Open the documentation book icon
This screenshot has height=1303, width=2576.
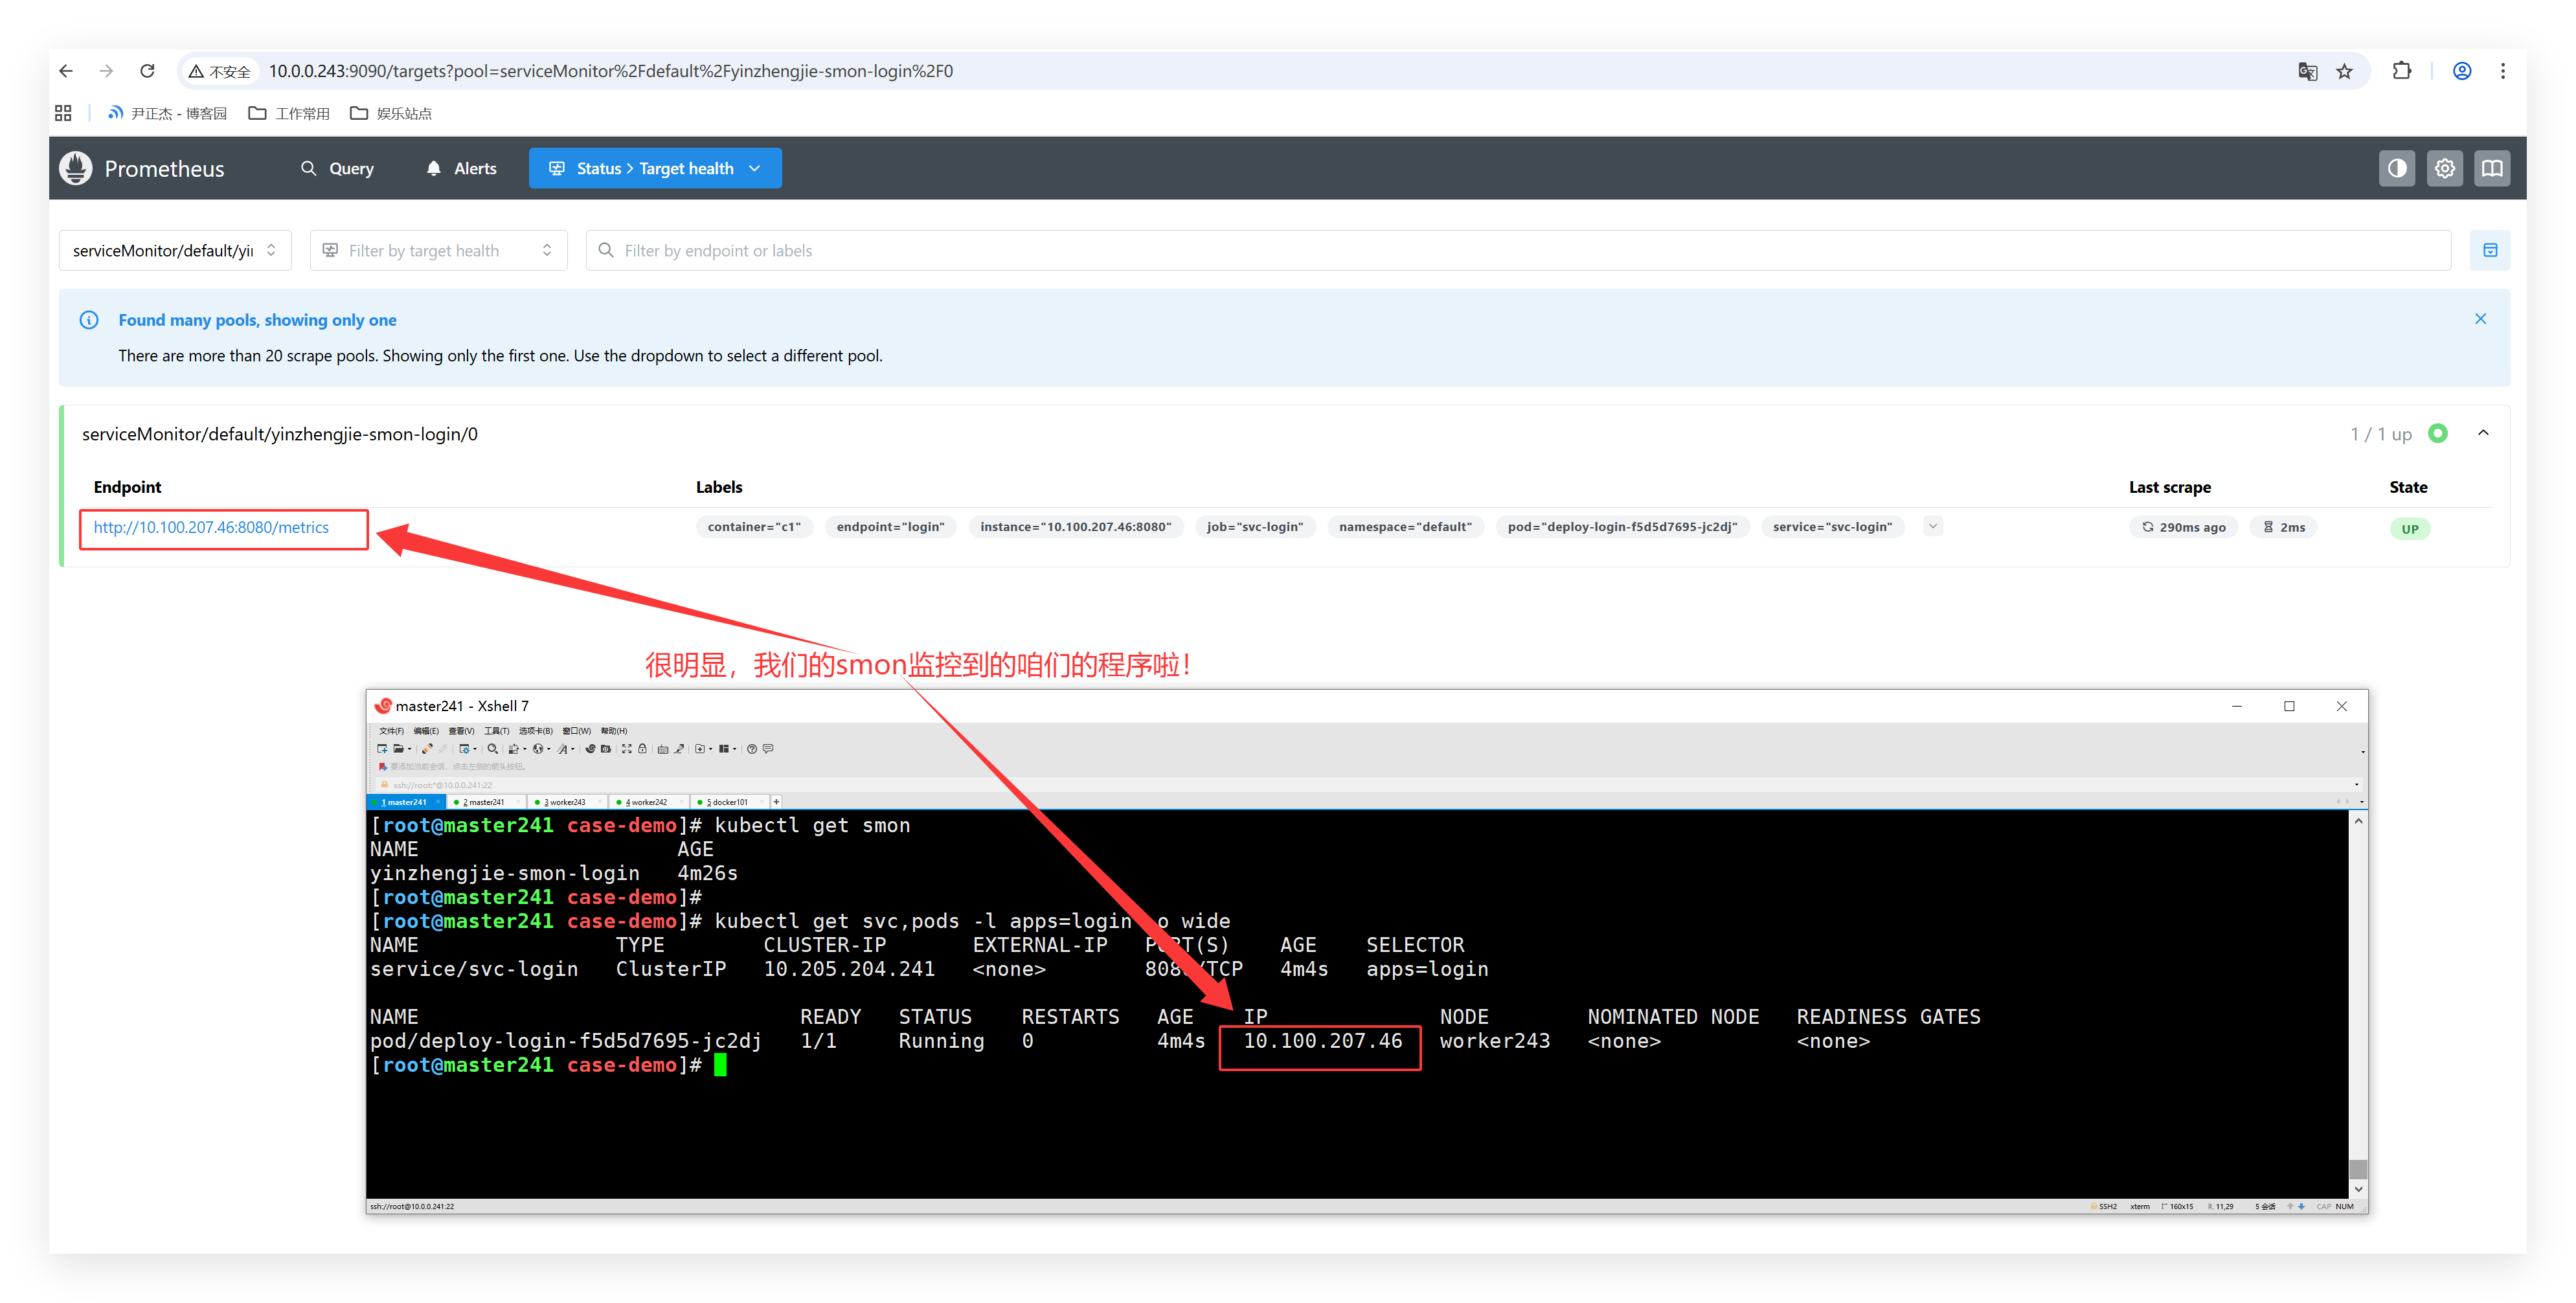click(2492, 168)
